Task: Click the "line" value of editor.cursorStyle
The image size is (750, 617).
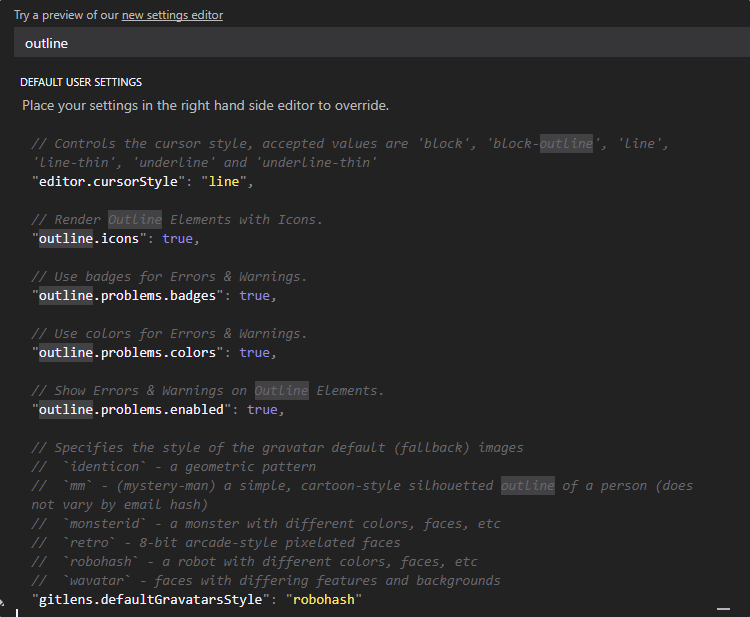Action: [223, 182]
